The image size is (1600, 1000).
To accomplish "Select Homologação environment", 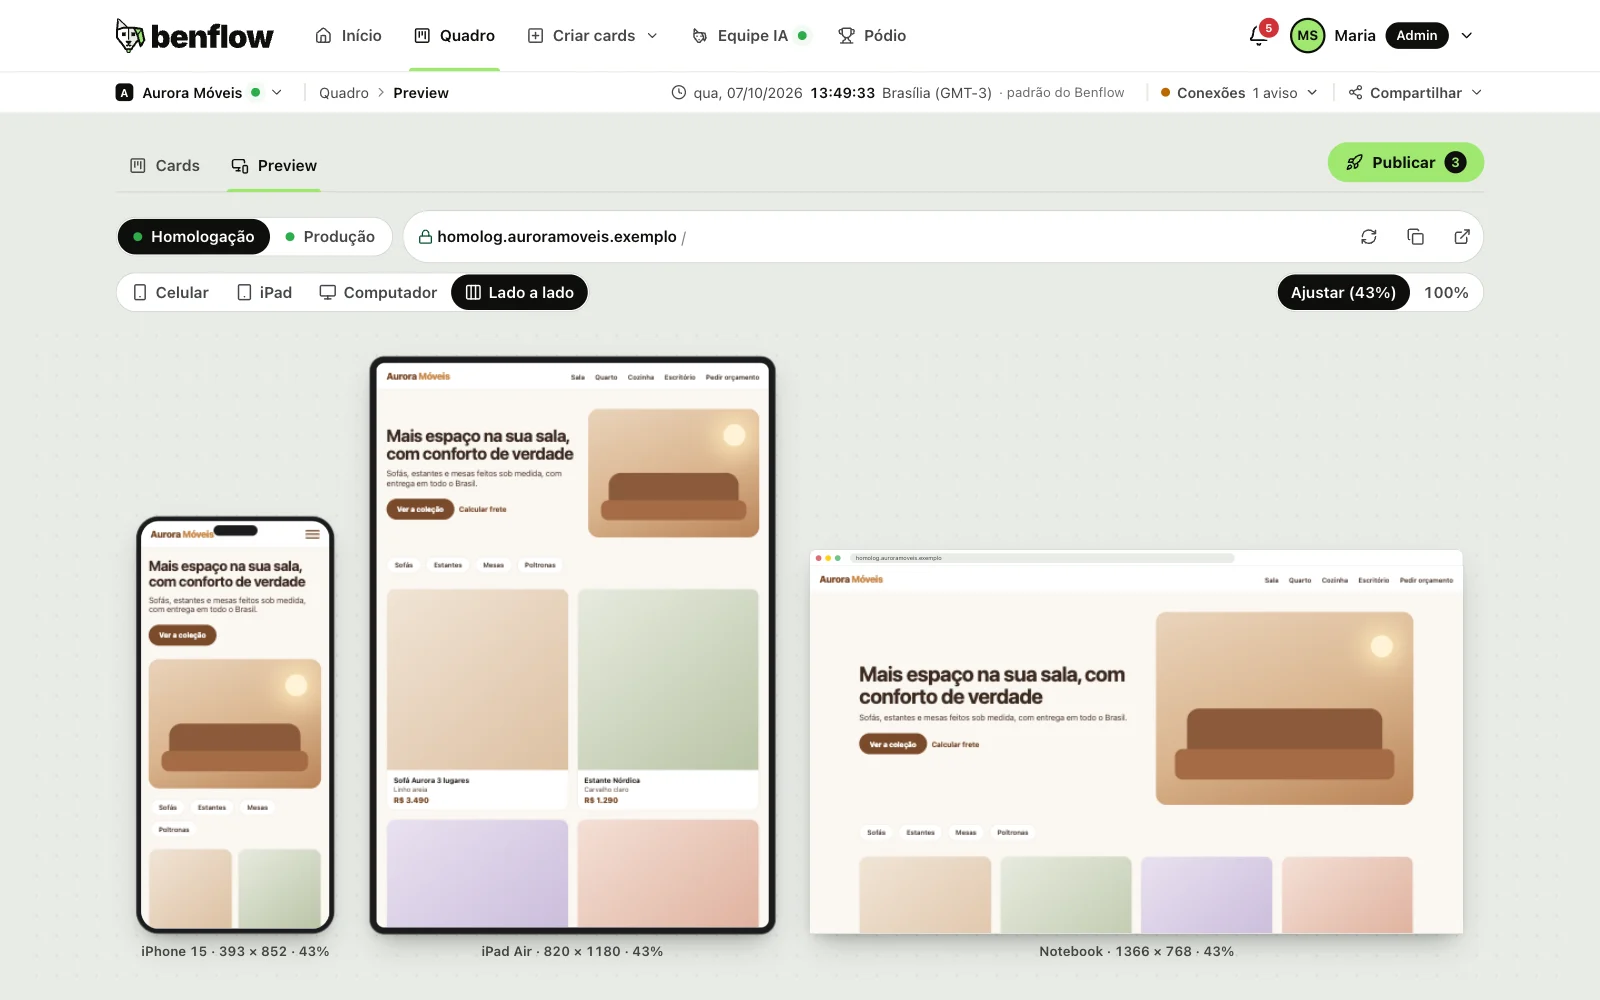I will tap(194, 237).
